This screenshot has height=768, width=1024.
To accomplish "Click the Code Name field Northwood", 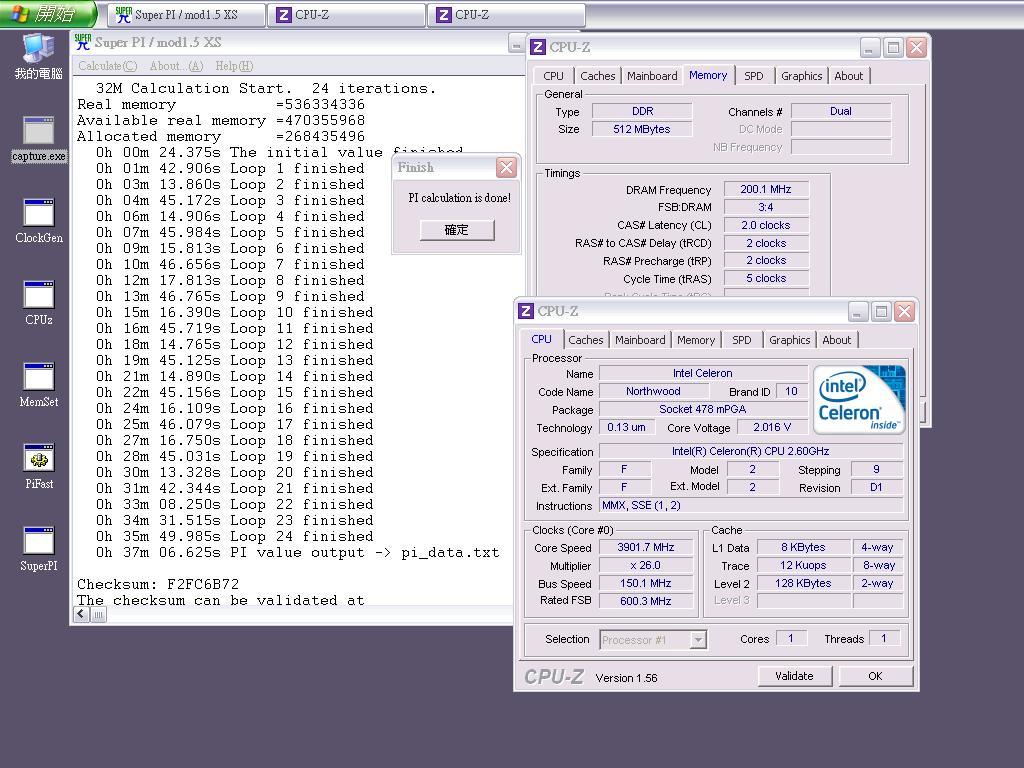I will [x=654, y=391].
